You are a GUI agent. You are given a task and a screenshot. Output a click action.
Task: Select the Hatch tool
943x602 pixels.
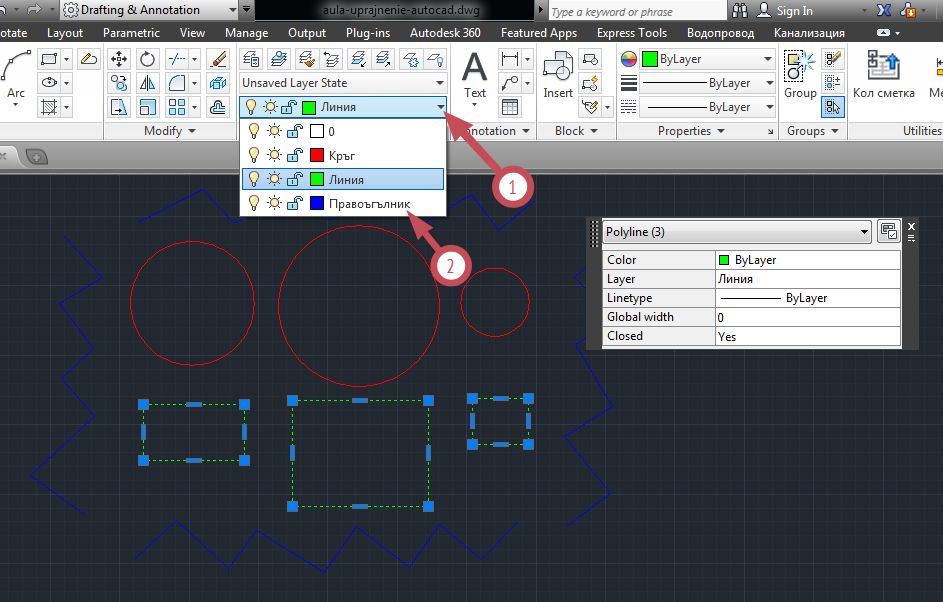[49, 107]
